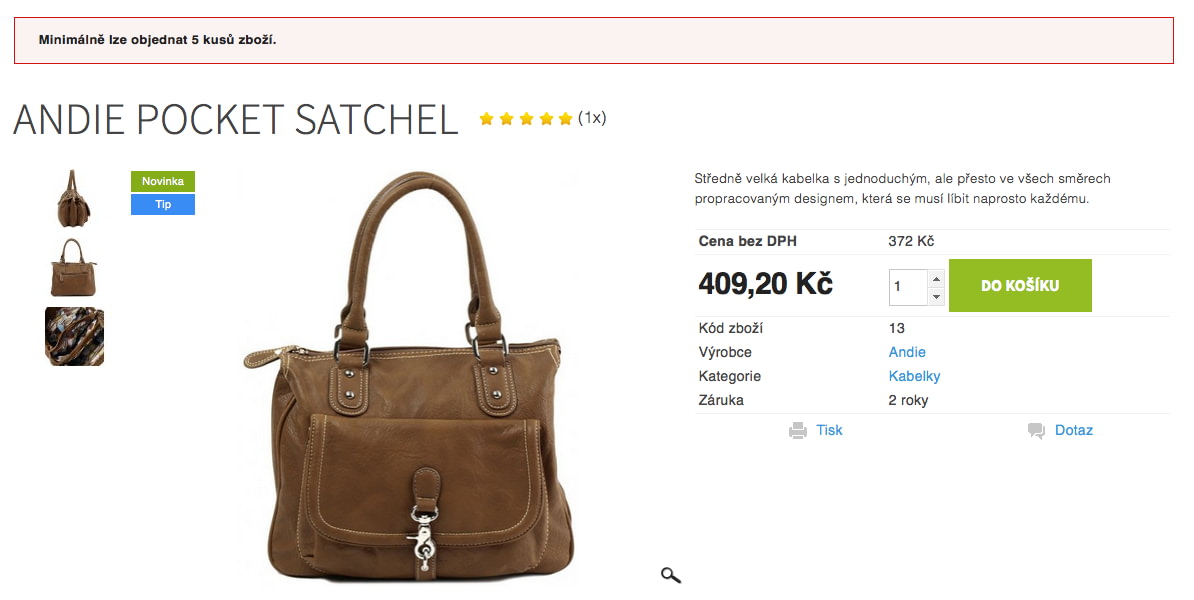This screenshot has width=1194, height=600.
Task: Click the Tisk print link
Action: 829,430
